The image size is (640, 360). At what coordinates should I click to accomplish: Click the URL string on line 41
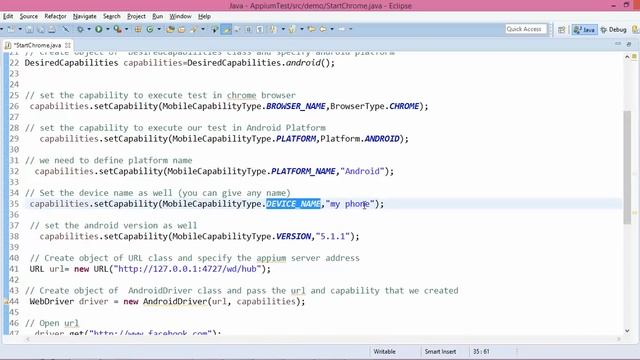click(188, 269)
